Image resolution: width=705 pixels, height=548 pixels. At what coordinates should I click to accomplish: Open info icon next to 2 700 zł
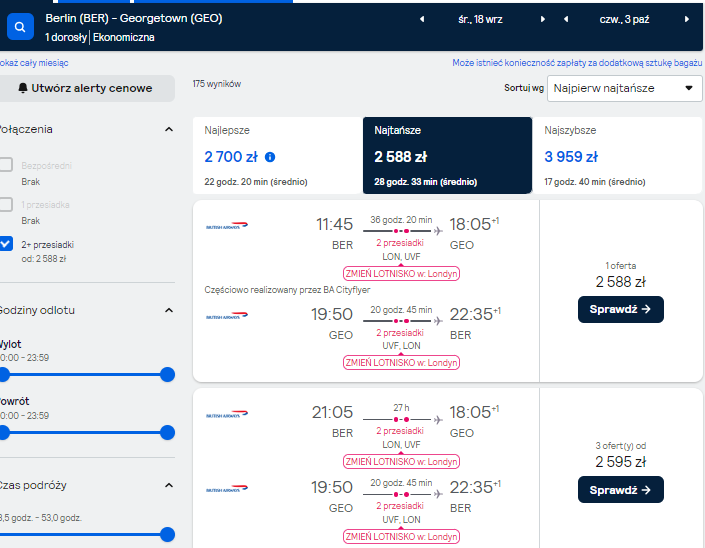[x=270, y=157]
